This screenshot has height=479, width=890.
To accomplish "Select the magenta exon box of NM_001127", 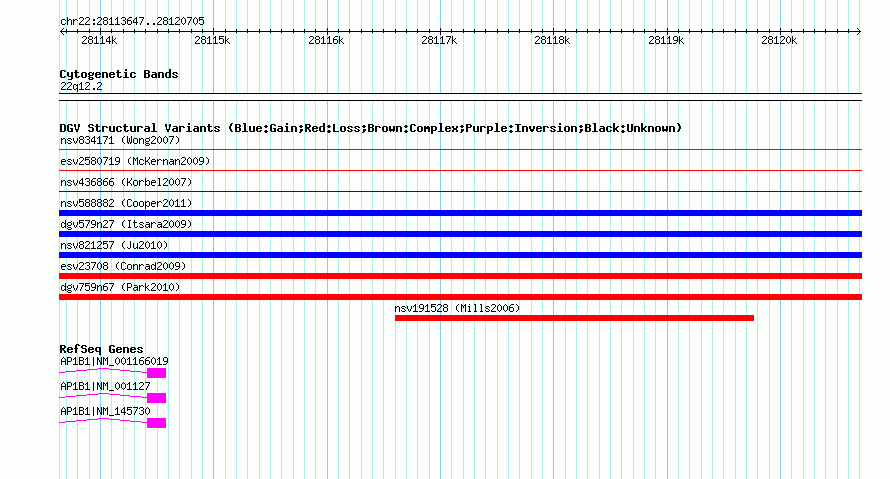I will tap(157, 398).
